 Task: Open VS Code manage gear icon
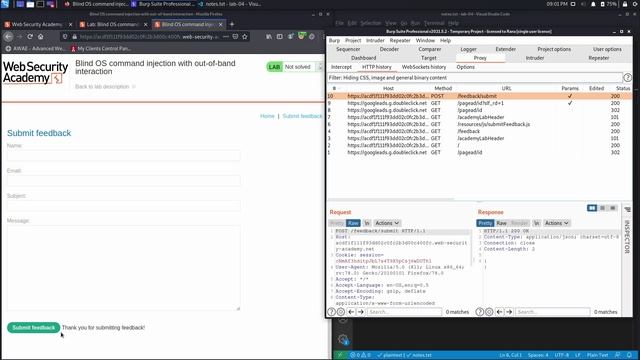pyautogui.click(x=343, y=339)
